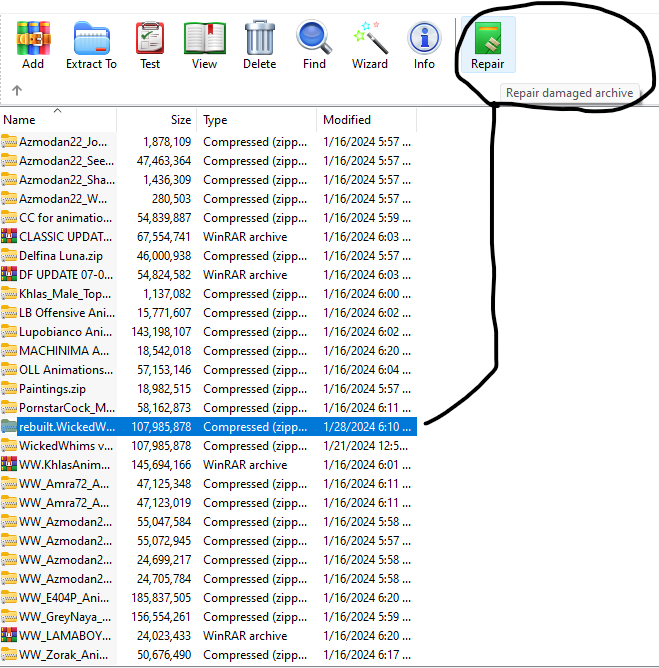Click the zip icon beside OLL Animations...

click(9, 369)
